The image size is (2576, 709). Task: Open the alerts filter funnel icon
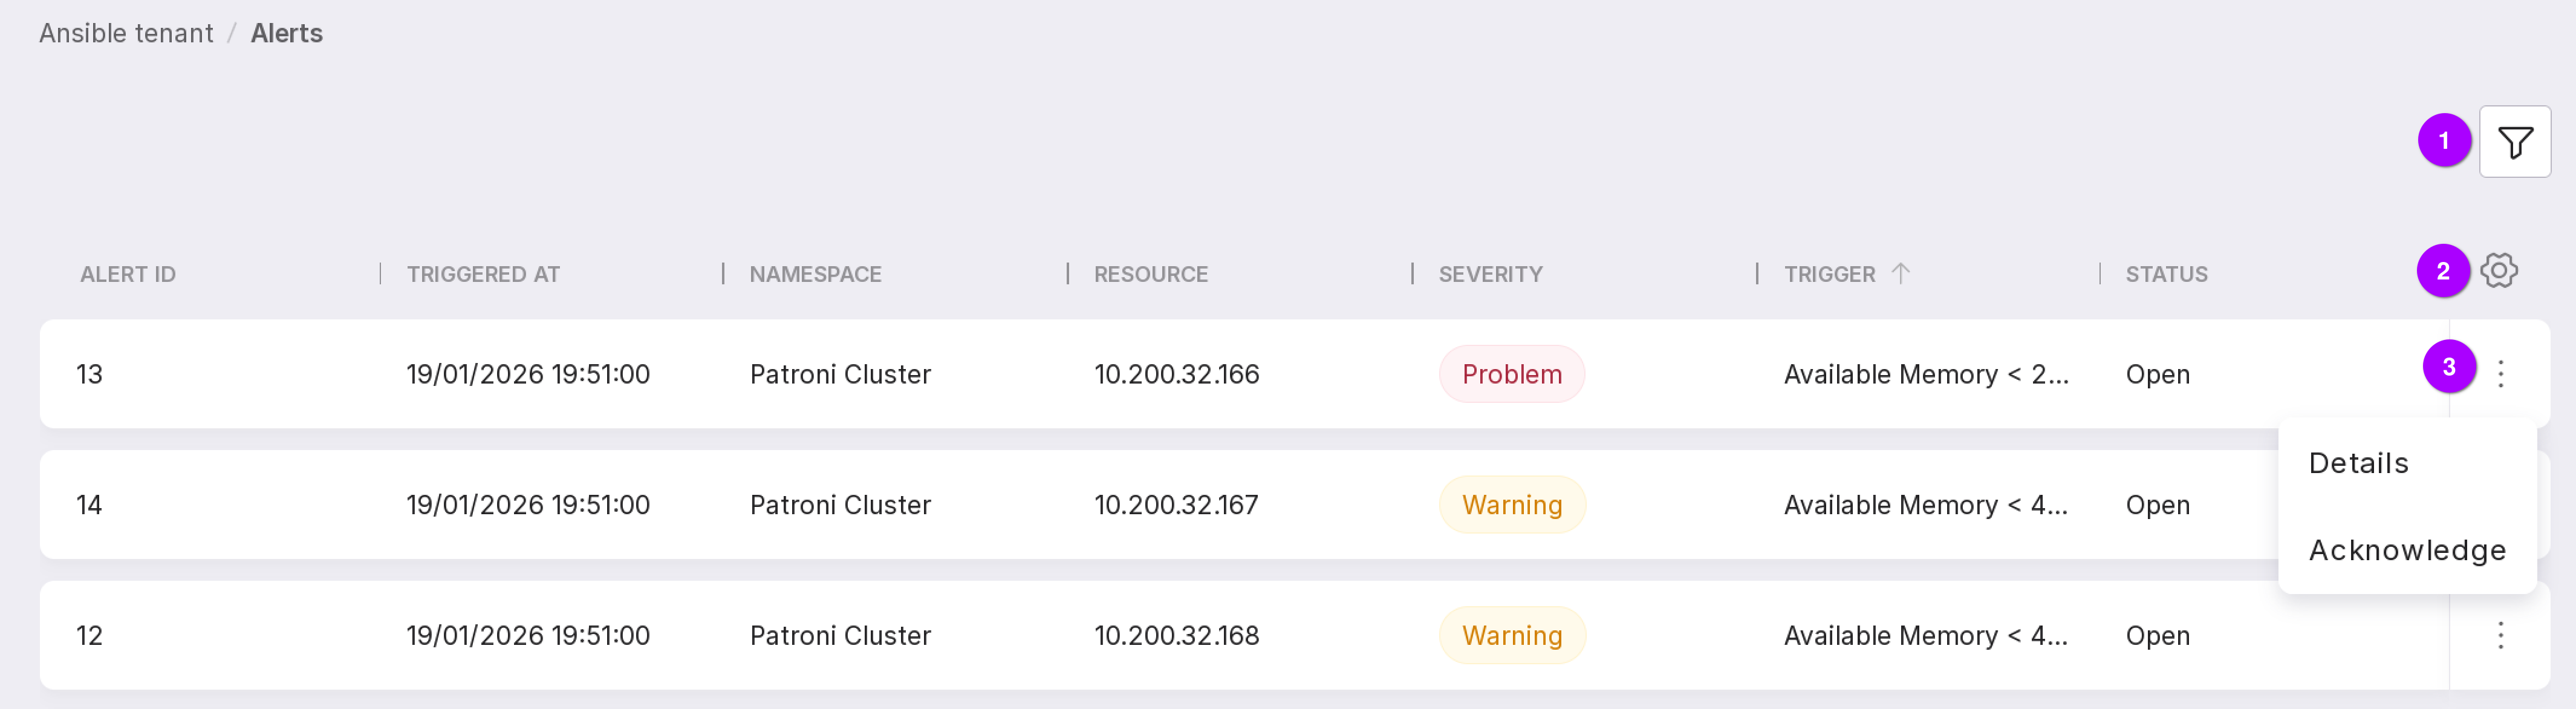tap(2514, 142)
